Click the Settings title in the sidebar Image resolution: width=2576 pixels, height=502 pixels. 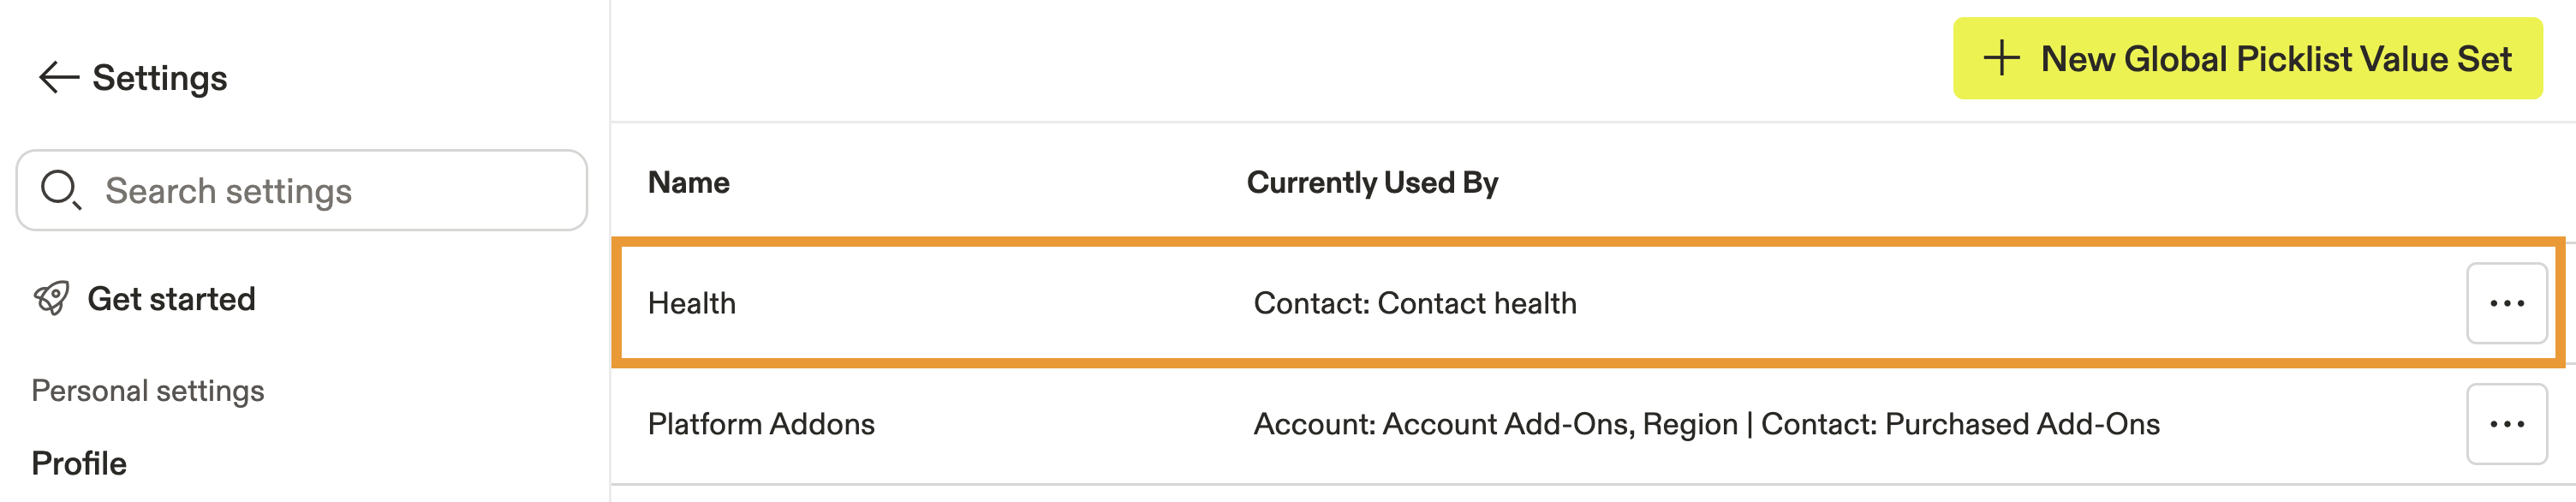coord(160,78)
